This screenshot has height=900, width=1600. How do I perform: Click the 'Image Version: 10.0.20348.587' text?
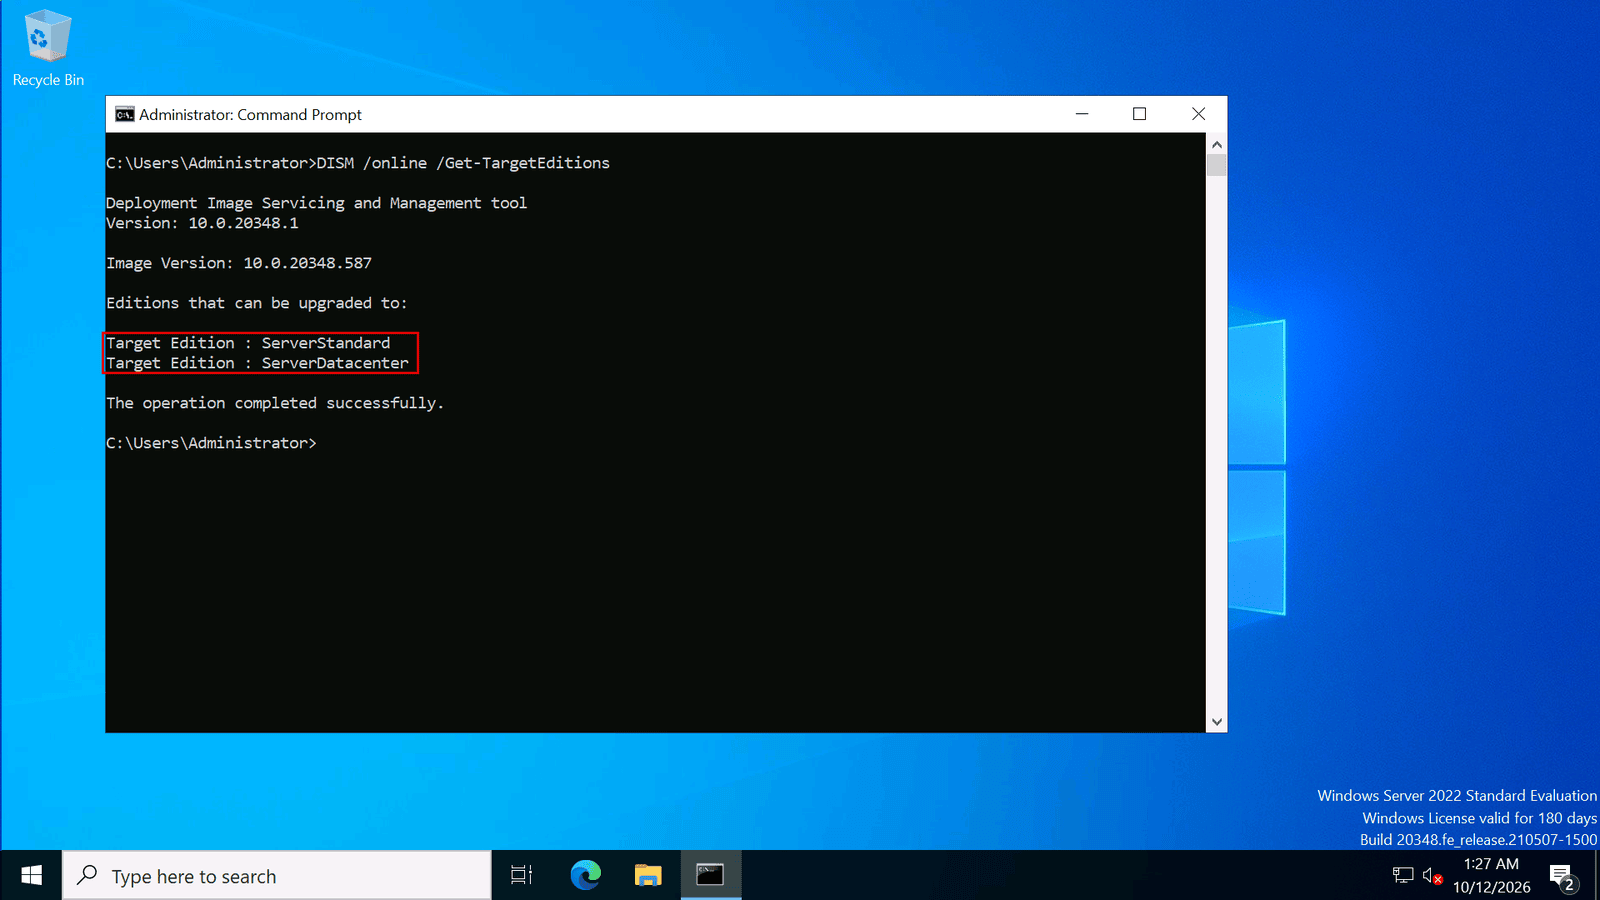(239, 263)
